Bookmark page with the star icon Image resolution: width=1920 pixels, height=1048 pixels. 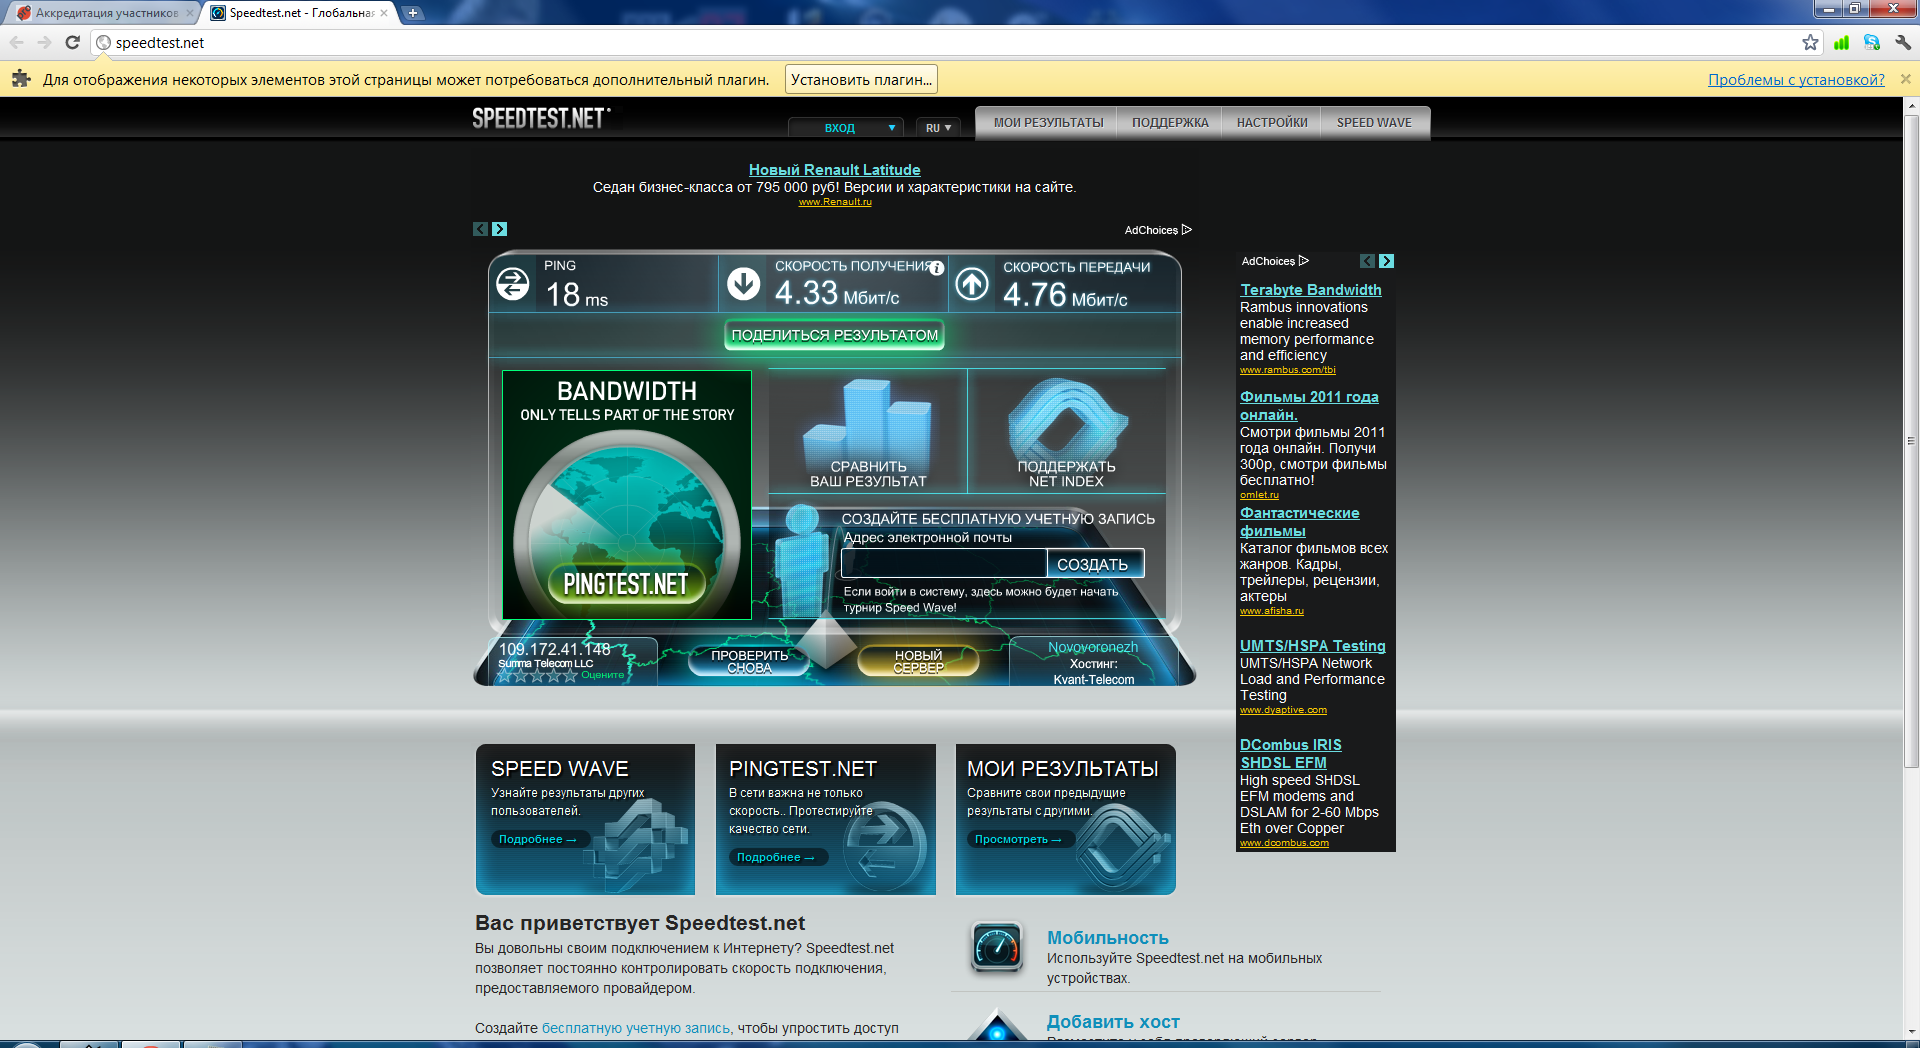pos(1810,42)
